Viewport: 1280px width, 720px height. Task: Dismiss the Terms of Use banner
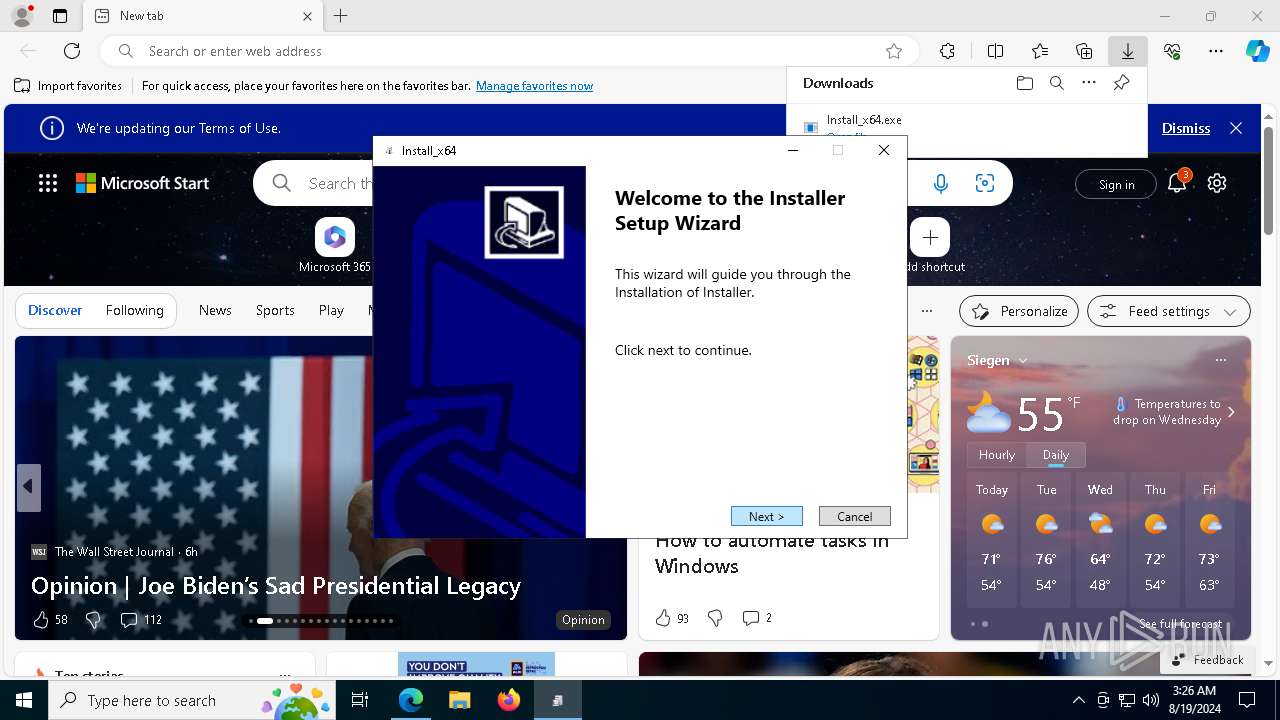(1186, 128)
